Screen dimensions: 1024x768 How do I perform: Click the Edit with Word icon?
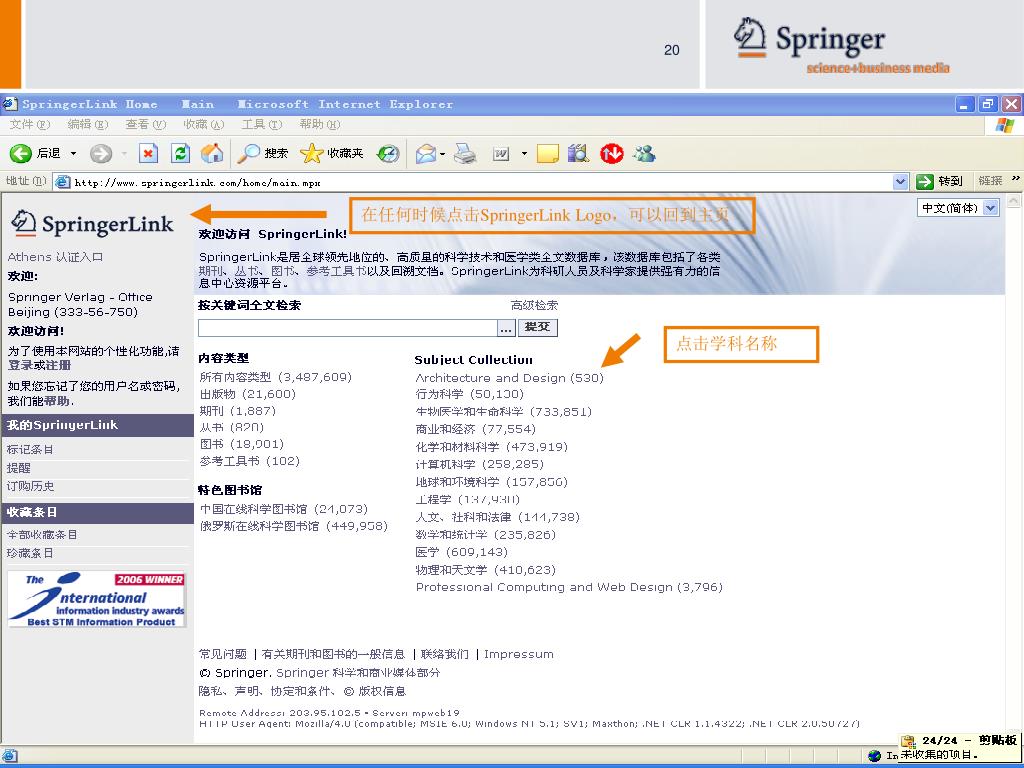tap(501, 154)
